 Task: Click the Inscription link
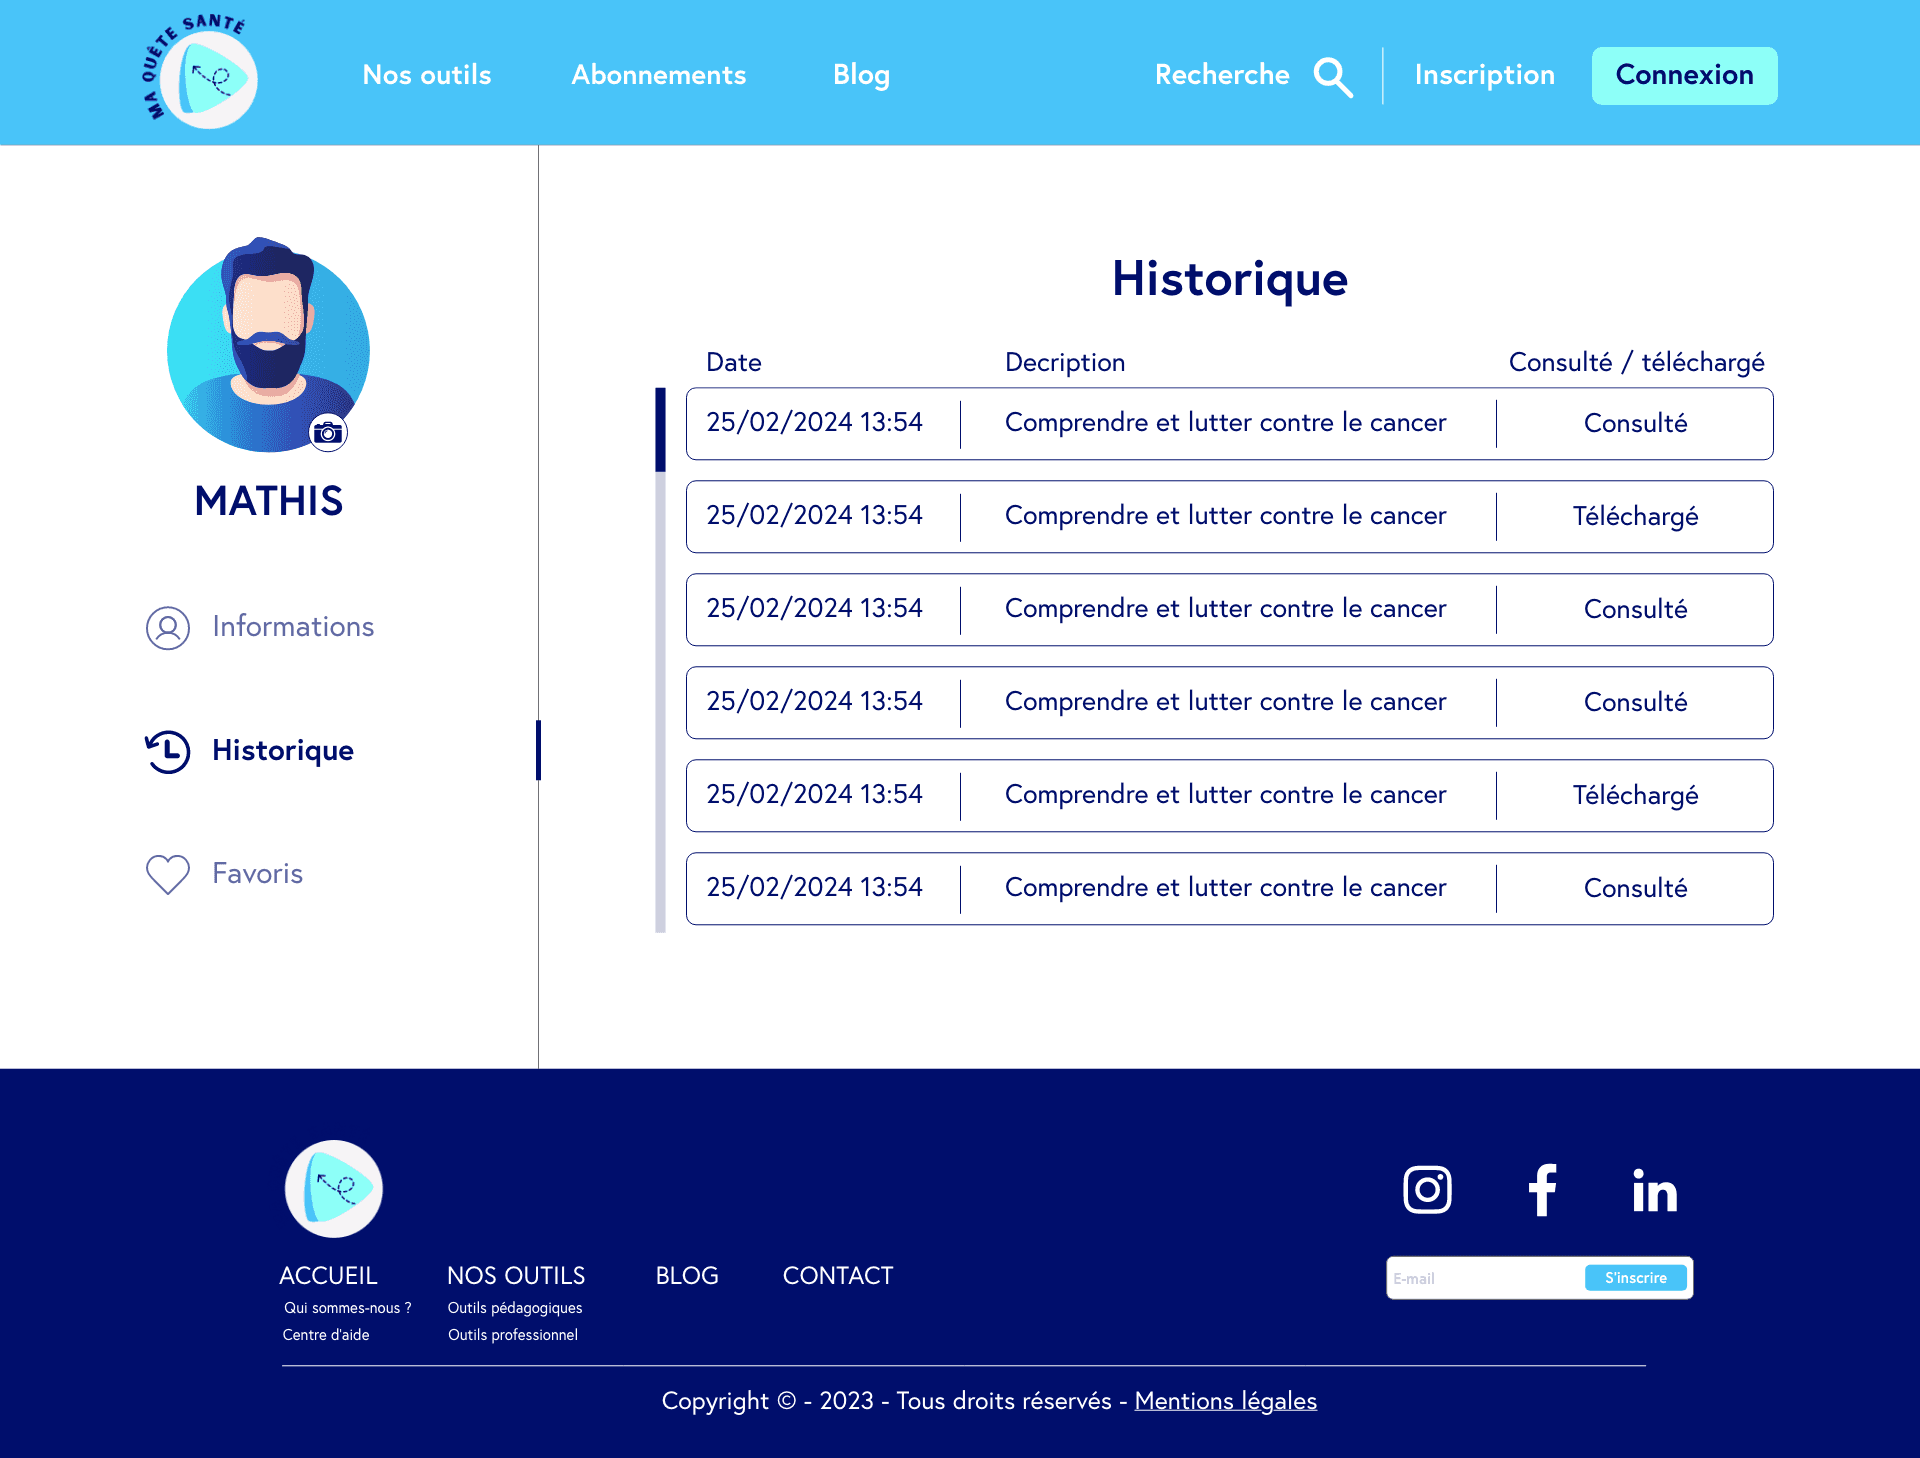pyautogui.click(x=1484, y=75)
